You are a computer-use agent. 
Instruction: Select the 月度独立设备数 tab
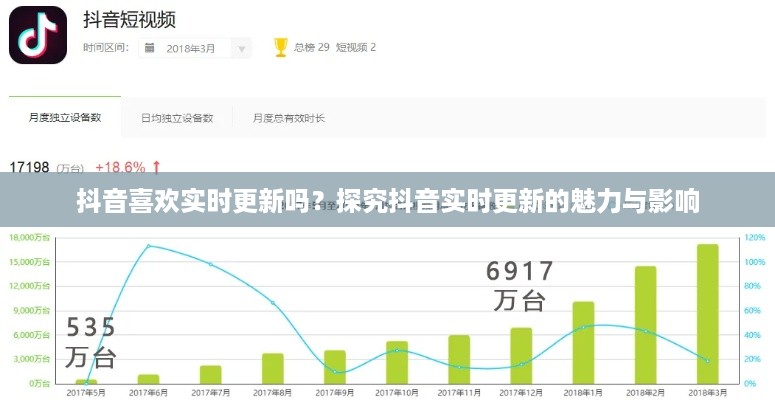coord(65,118)
